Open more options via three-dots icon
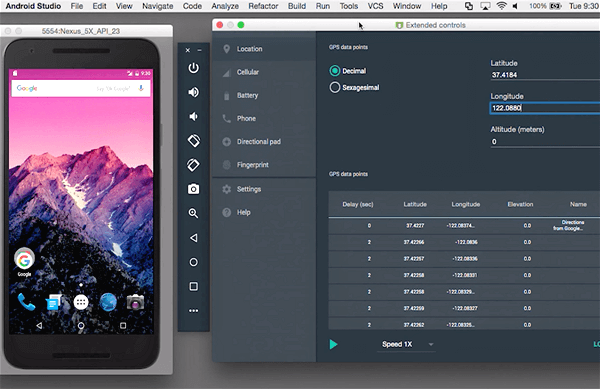 194,311
